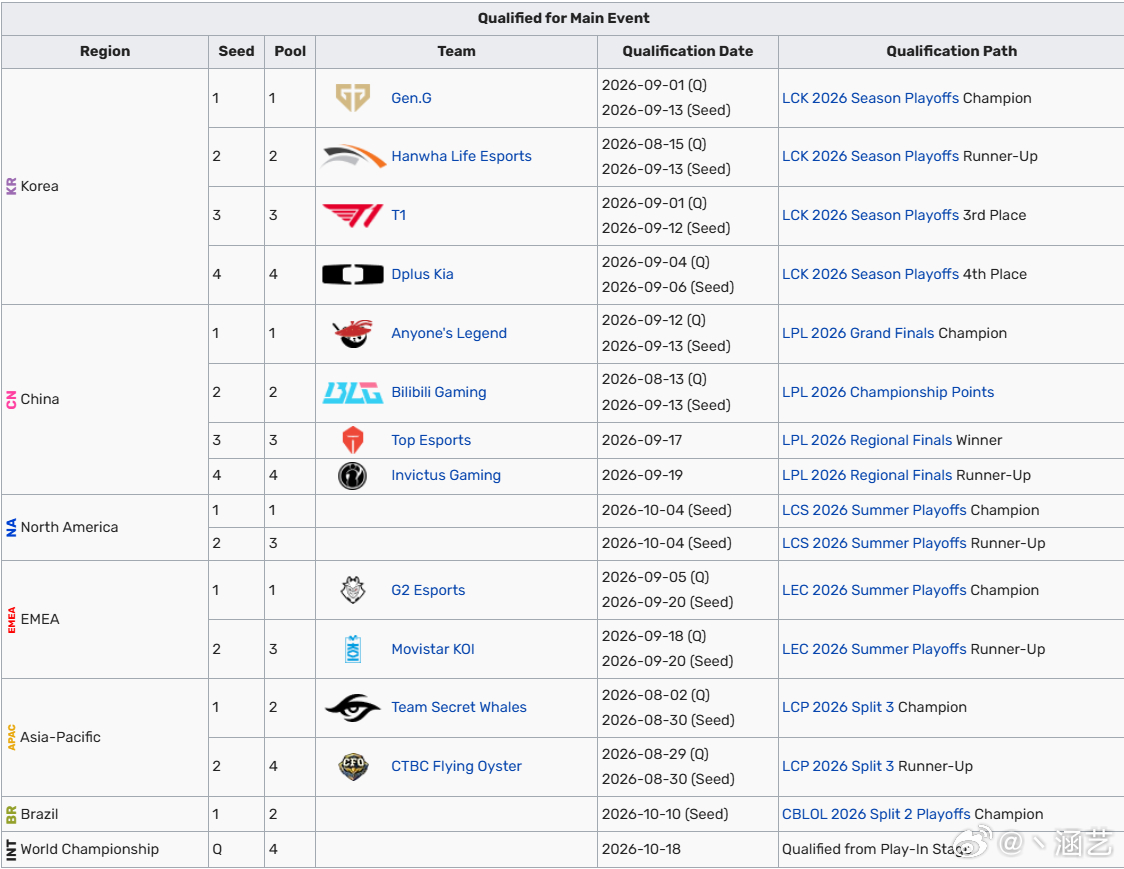Image resolution: width=1124 pixels, height=869 pixels.
Task: Click the Invictus Gaming round logo
Action: point(353,475)
